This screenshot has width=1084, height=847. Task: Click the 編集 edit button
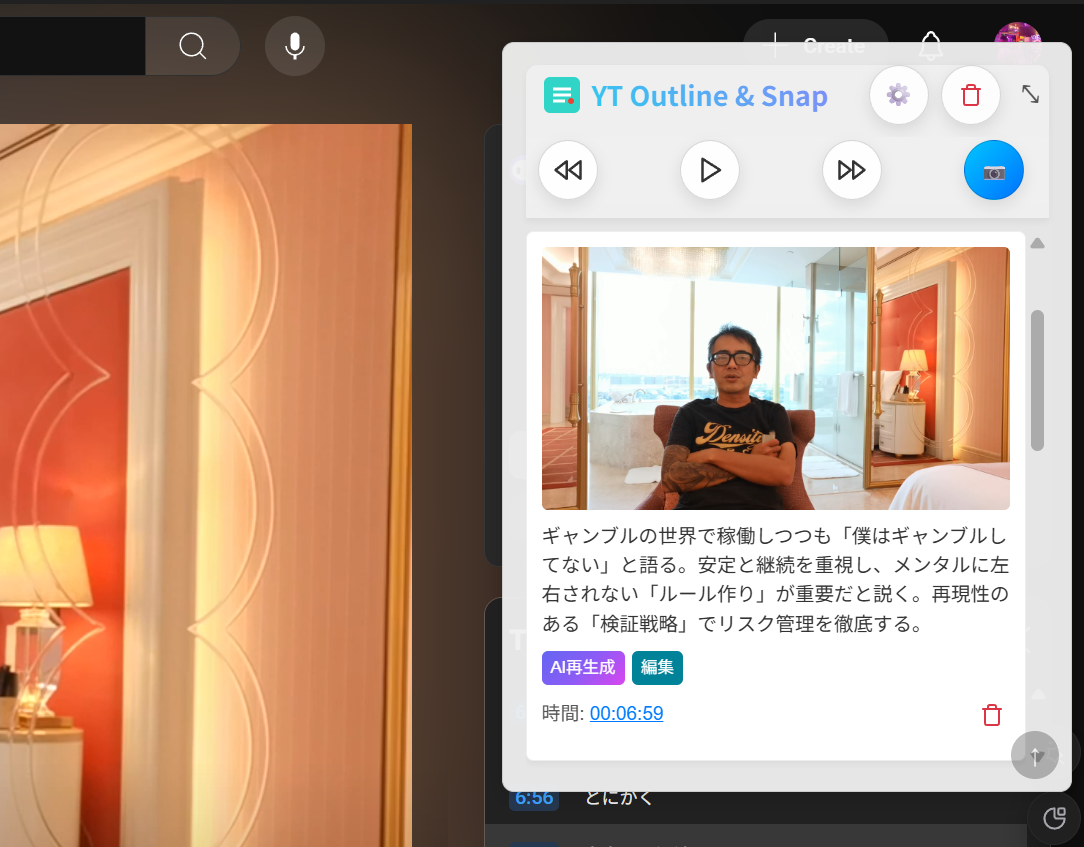click(x=657, y=668)
